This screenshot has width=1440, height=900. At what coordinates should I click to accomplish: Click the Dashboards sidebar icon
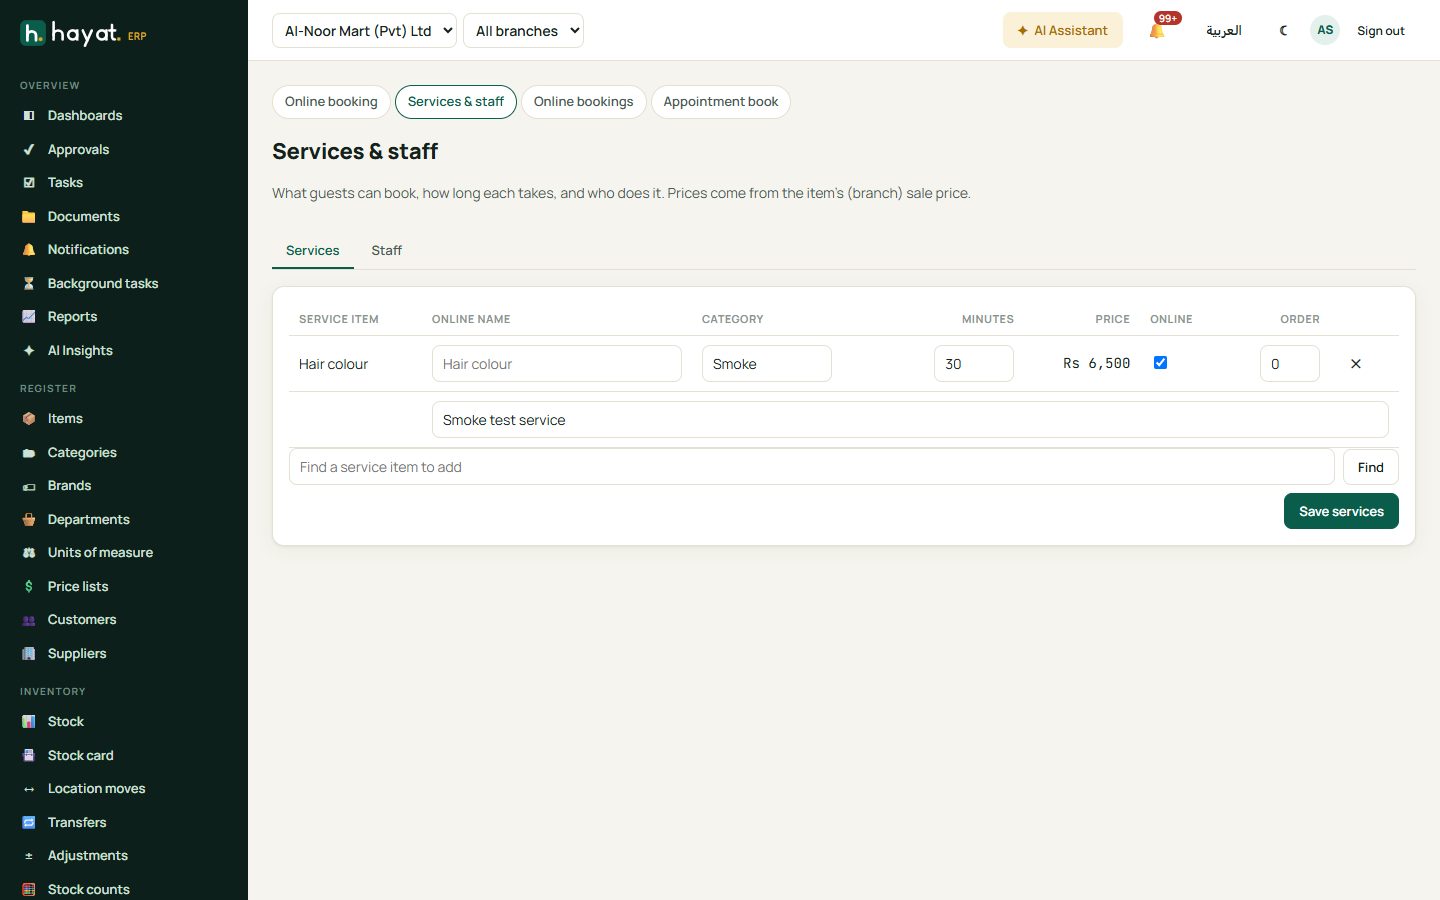pyautogui.click(x=29, y=116)
